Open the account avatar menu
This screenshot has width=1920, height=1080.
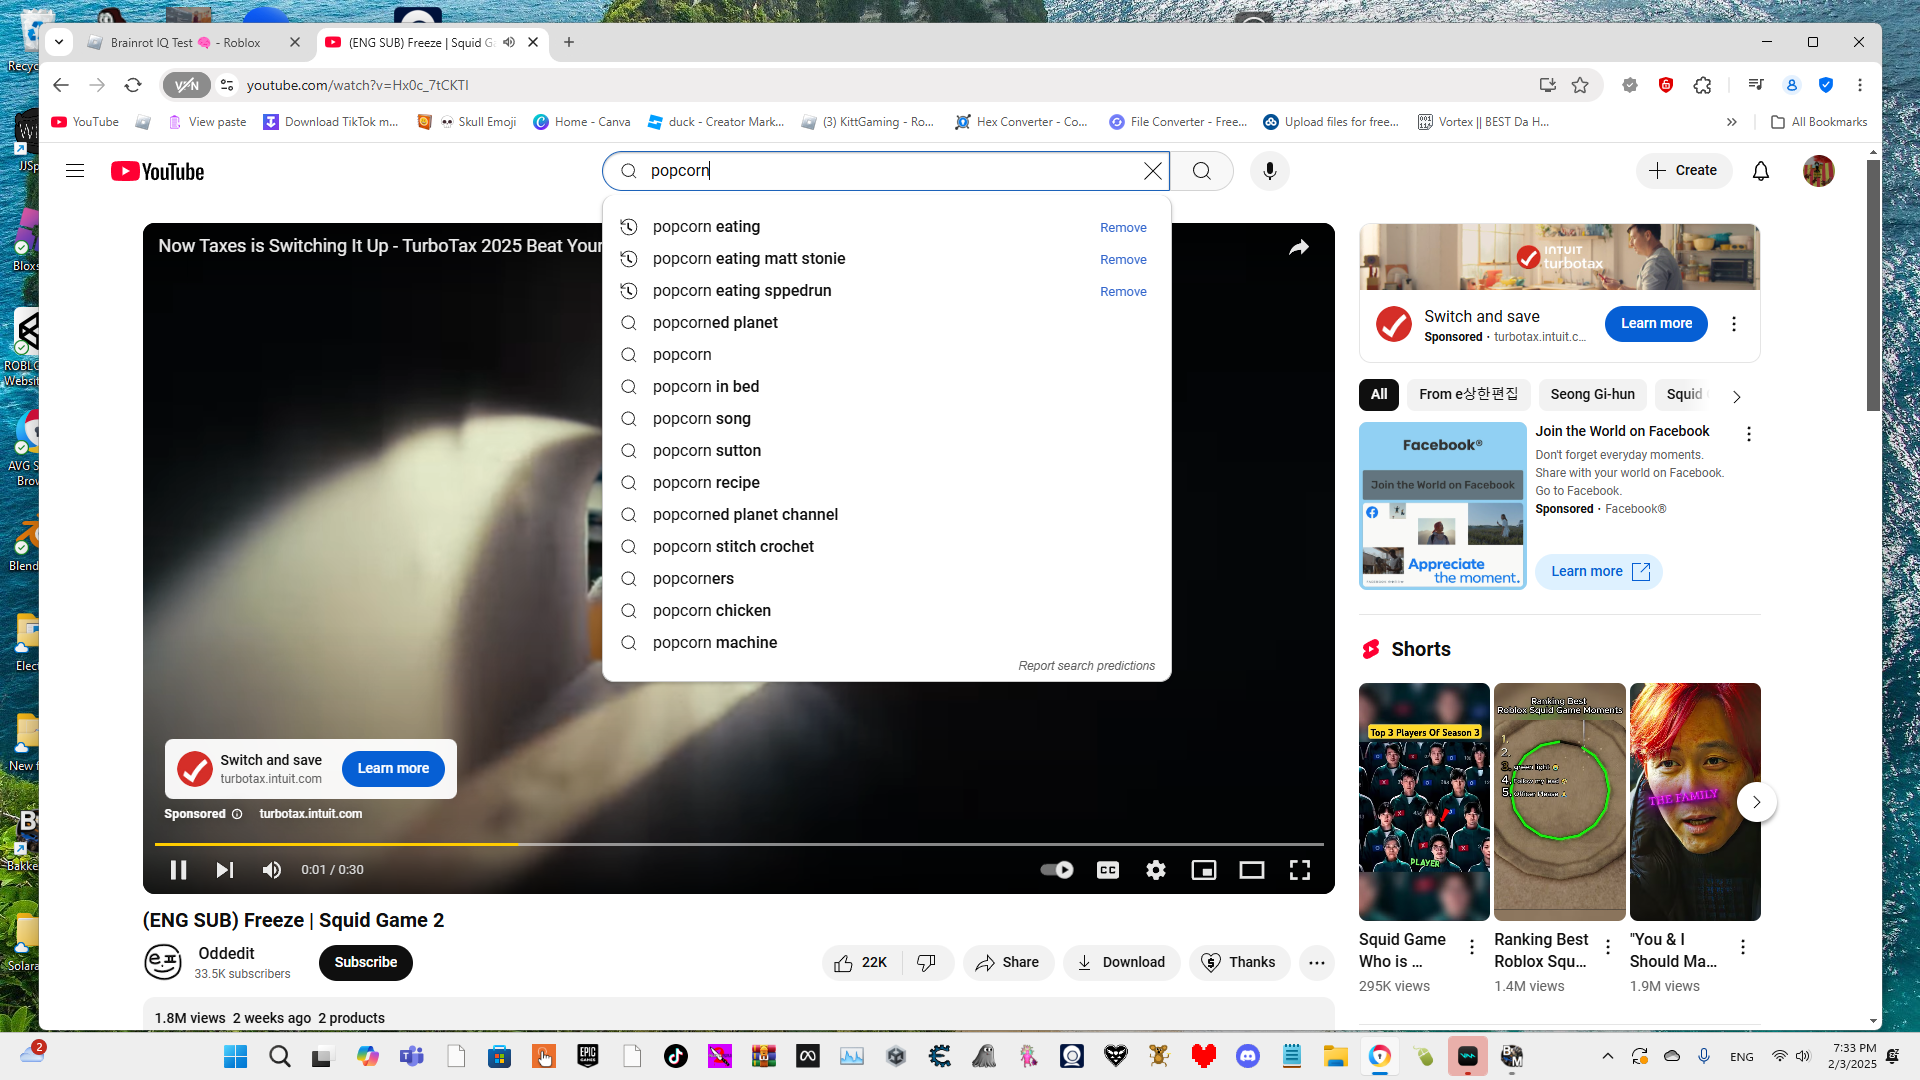[x=1819, y=171]
